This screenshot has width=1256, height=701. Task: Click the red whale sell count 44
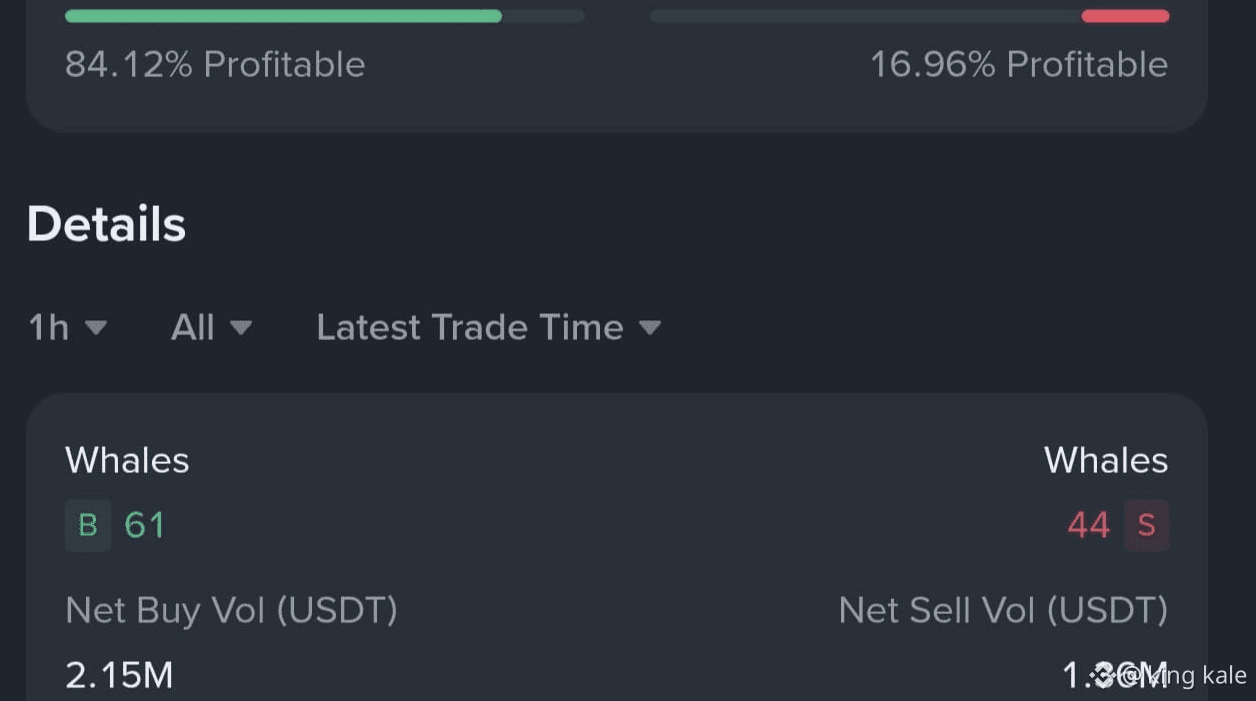[x=1089, y=525]
